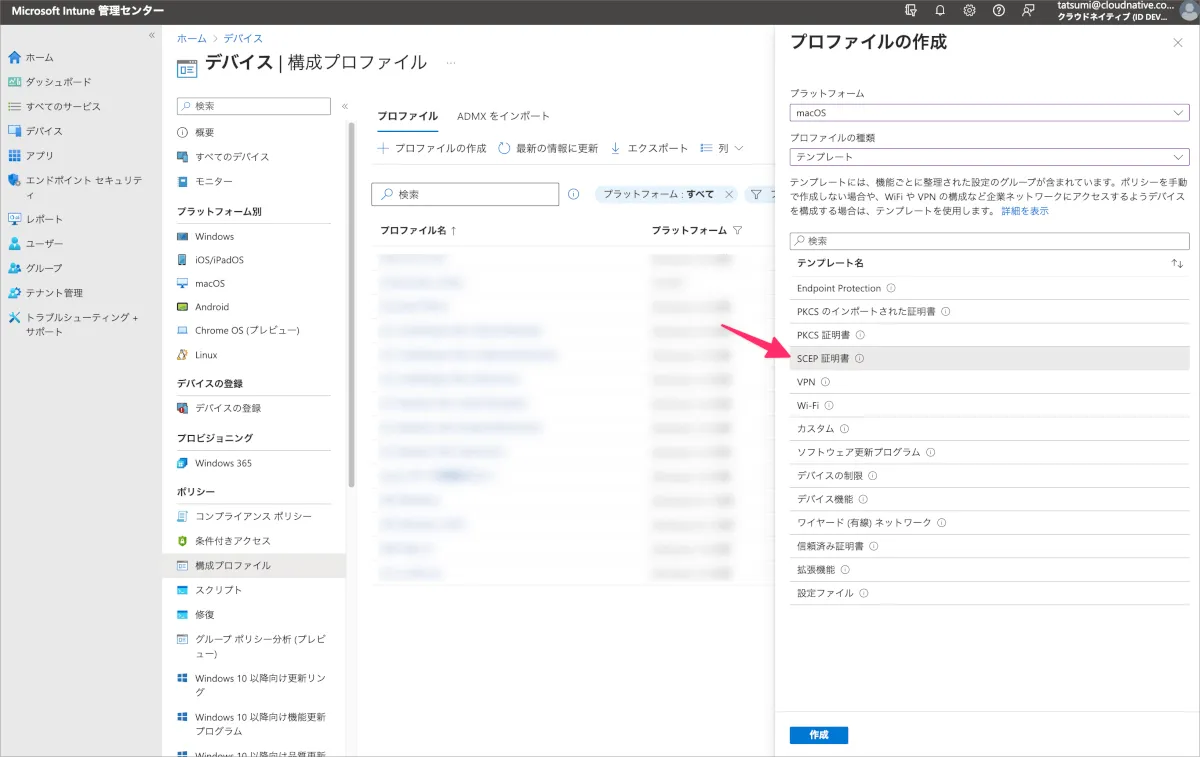Image resolution: width=1200 pixels, height=757 pixels.
Task: Click info icon beside SCEP 証明書
Action: point(859,359)
